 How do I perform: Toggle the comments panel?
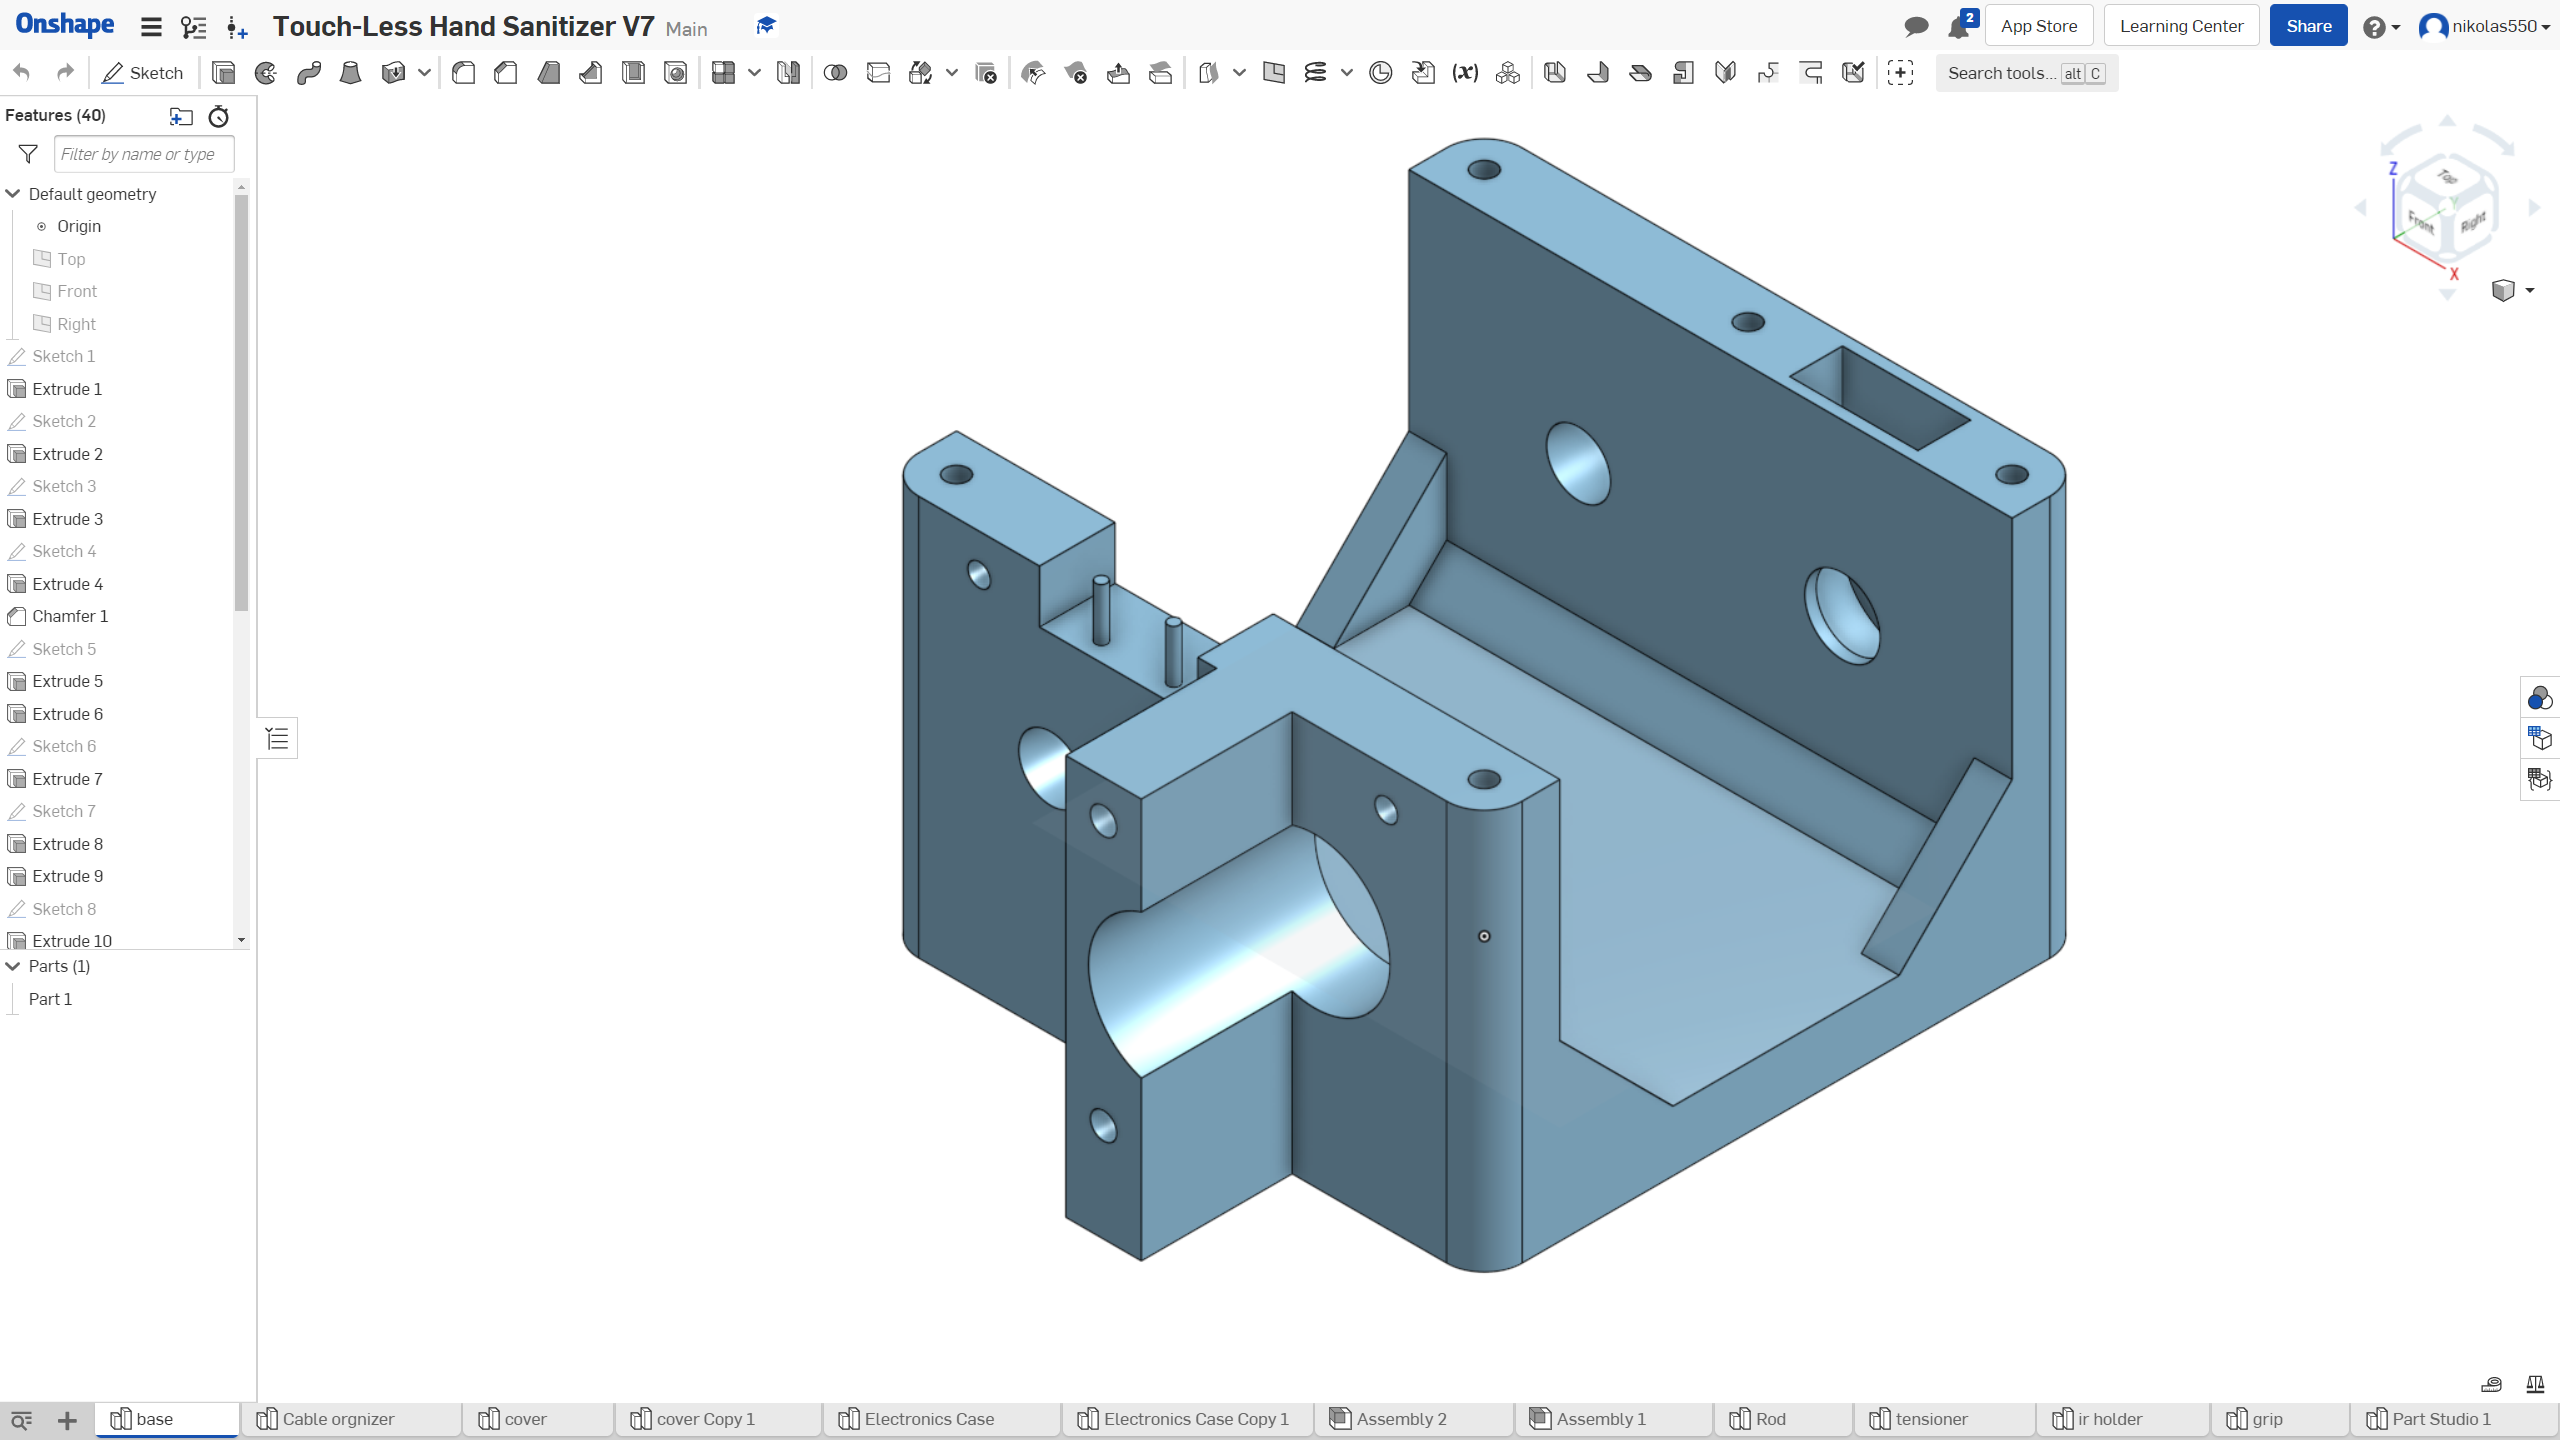(1913, 25)
